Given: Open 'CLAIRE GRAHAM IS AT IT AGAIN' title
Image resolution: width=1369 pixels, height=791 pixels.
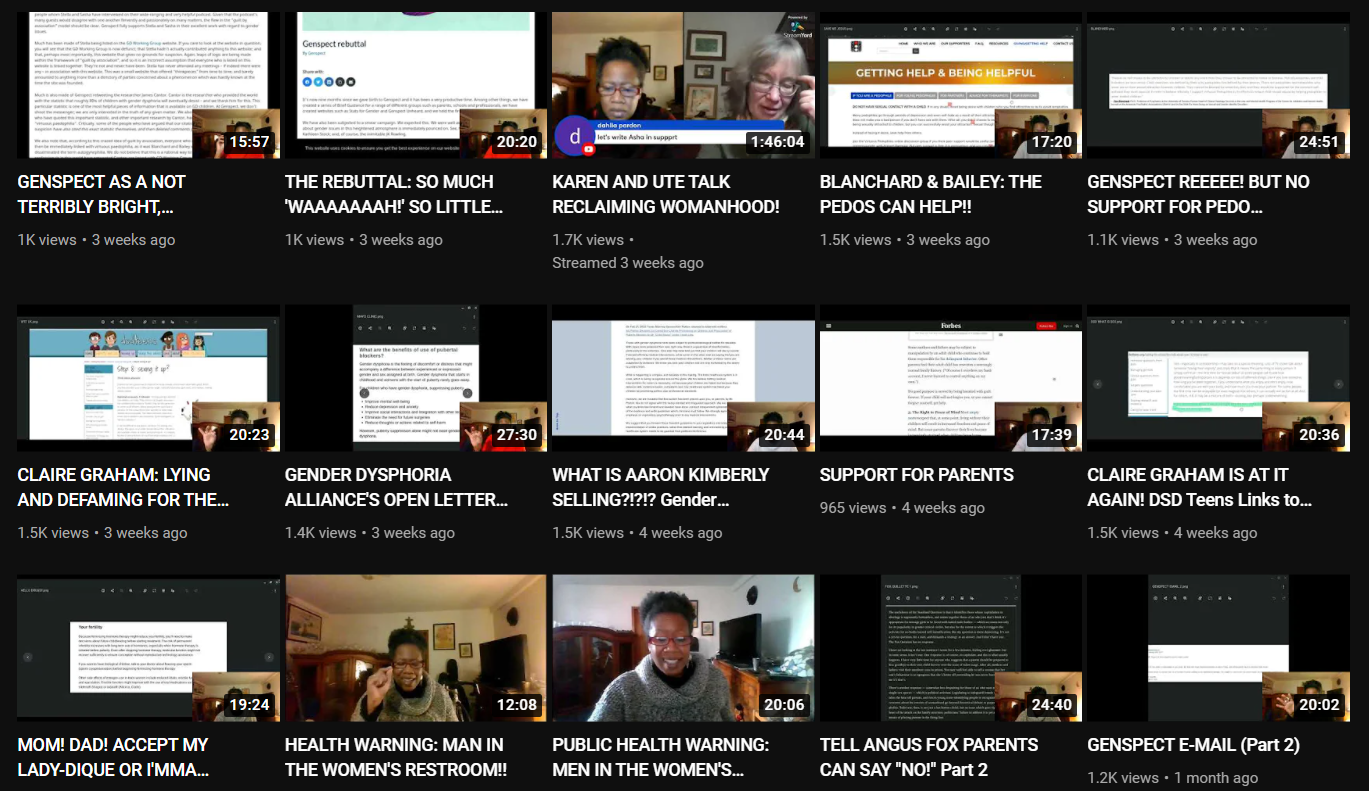Looking at the screenshot, I should 1199,487.
